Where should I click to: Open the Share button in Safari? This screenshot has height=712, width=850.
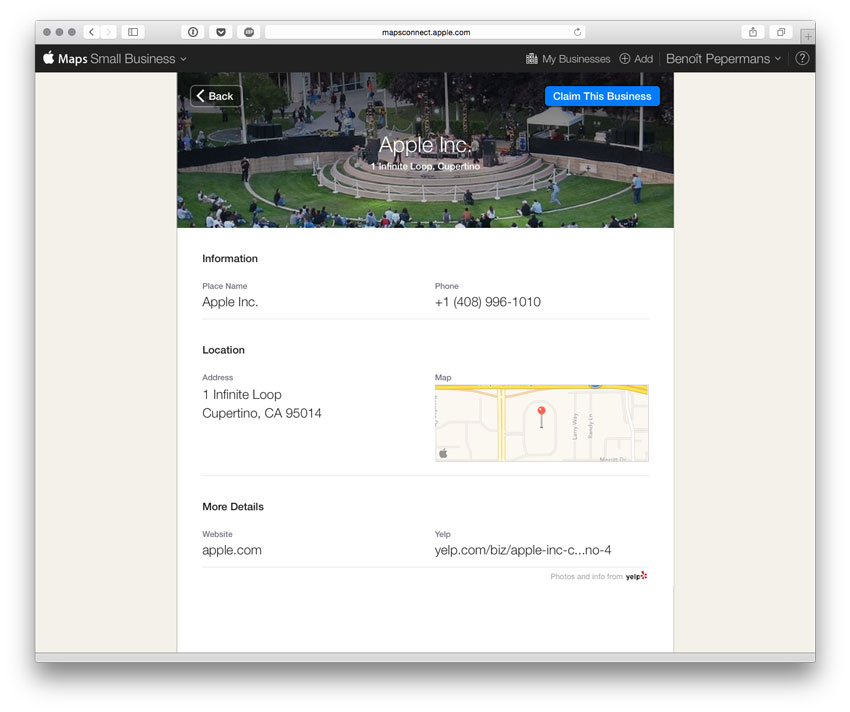[753, 32]
